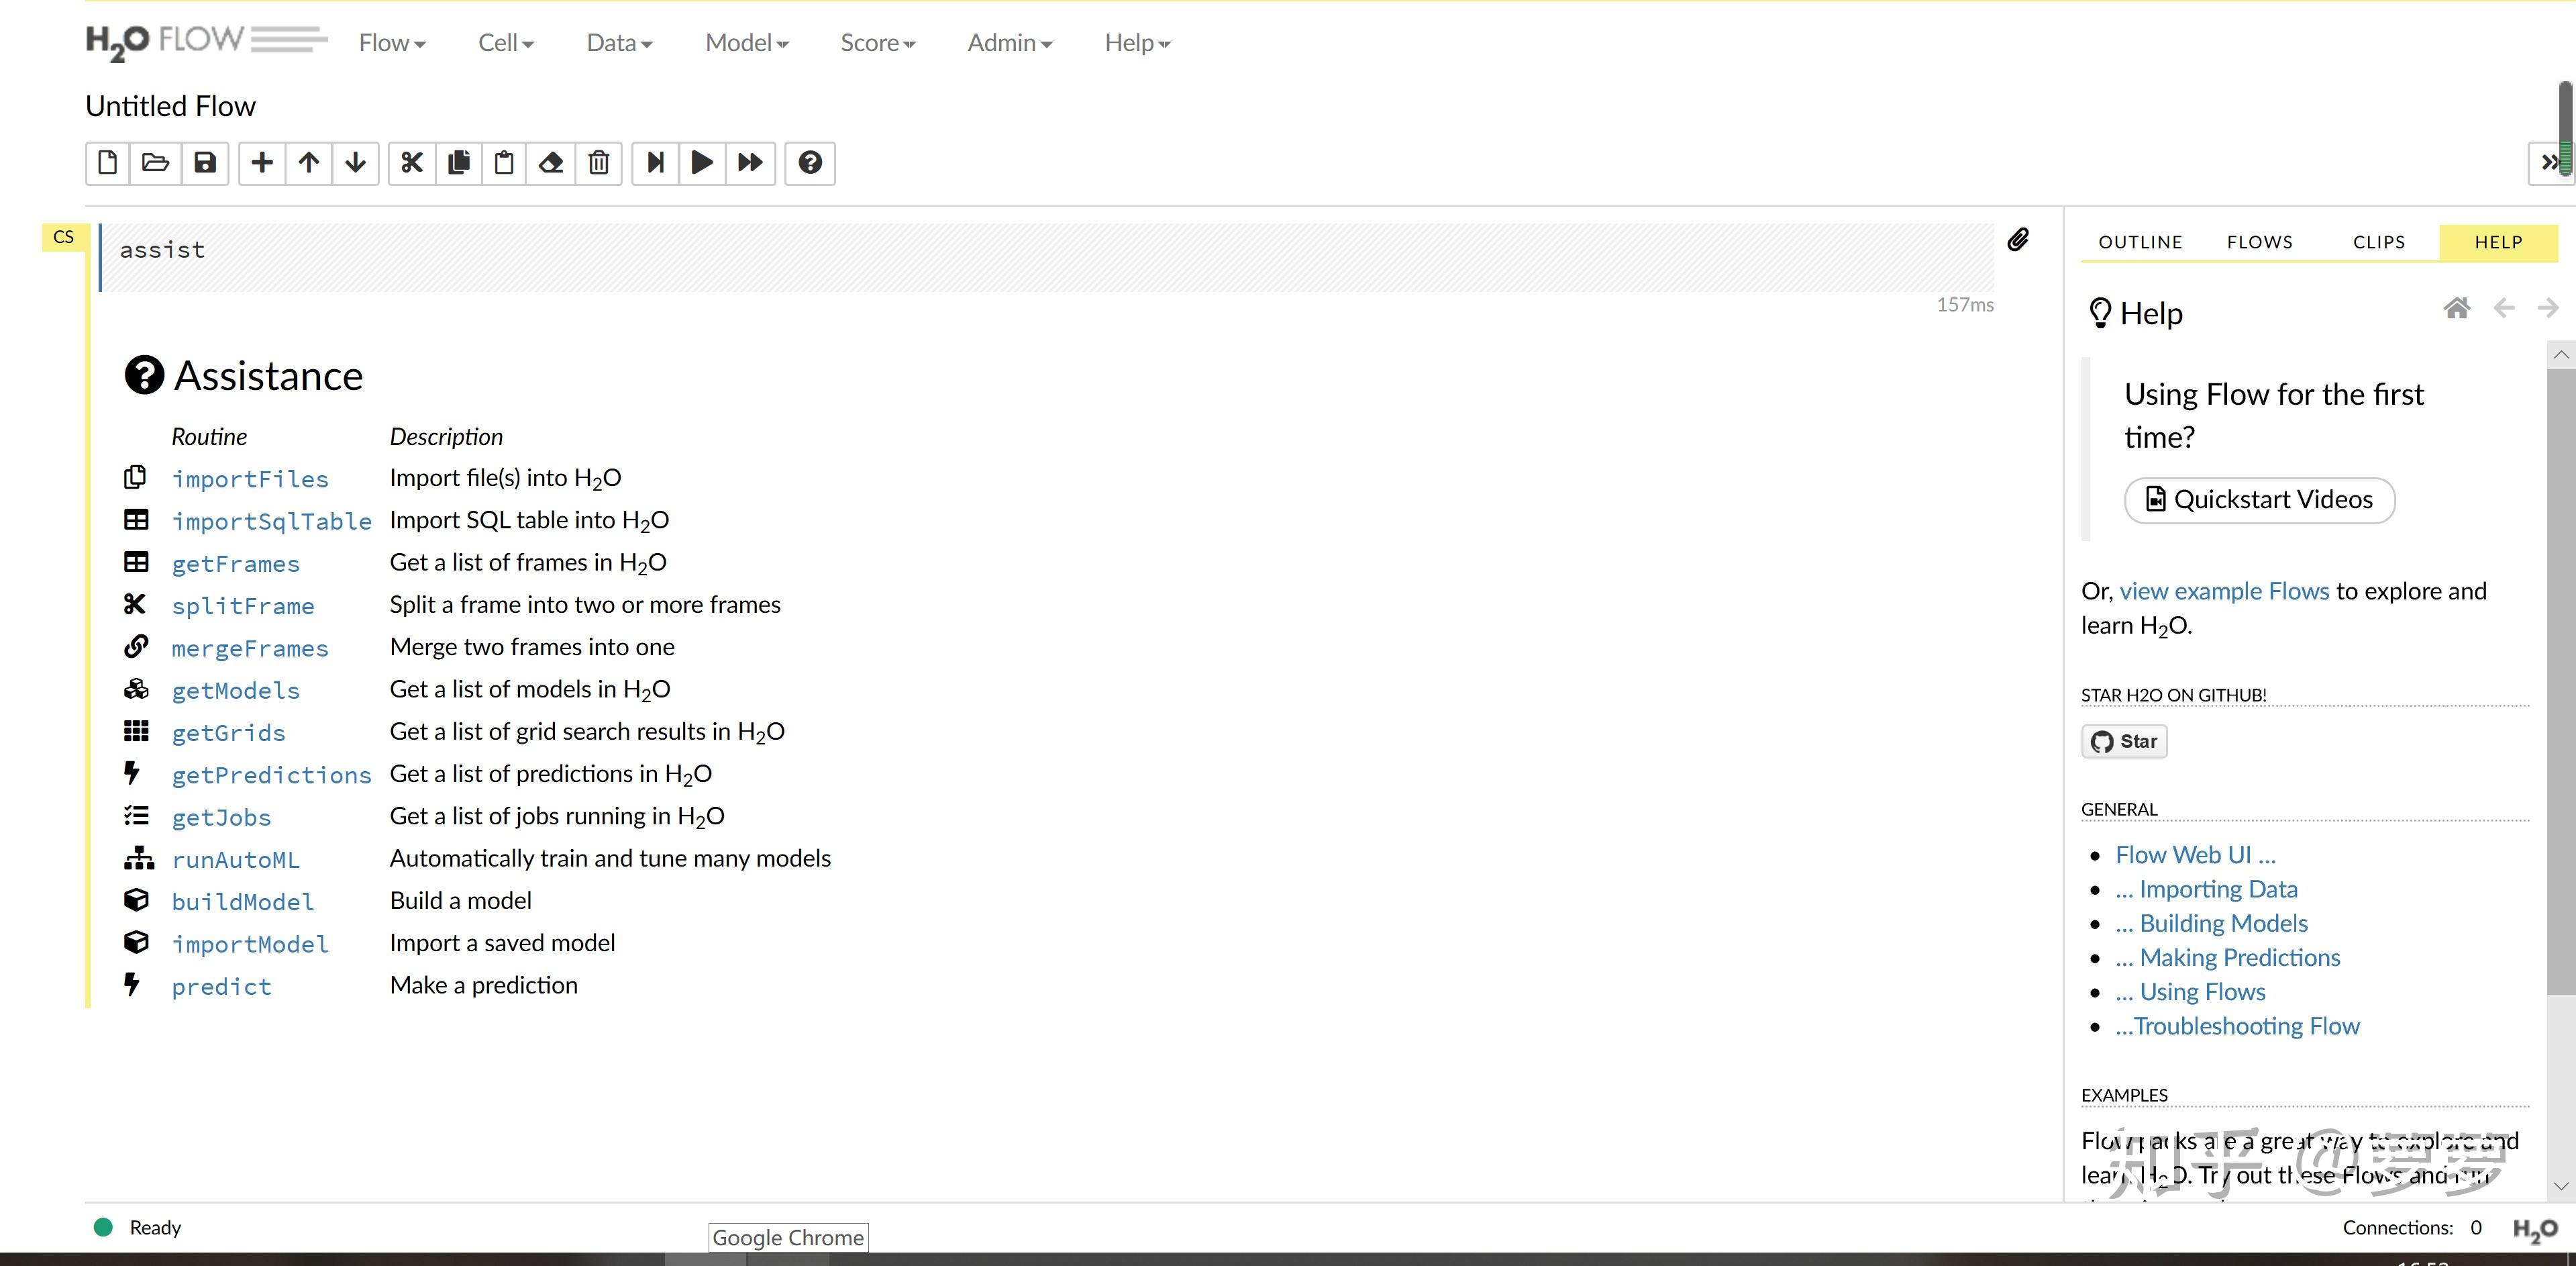Click the Assist Me question mark icon

pos(810,163)
